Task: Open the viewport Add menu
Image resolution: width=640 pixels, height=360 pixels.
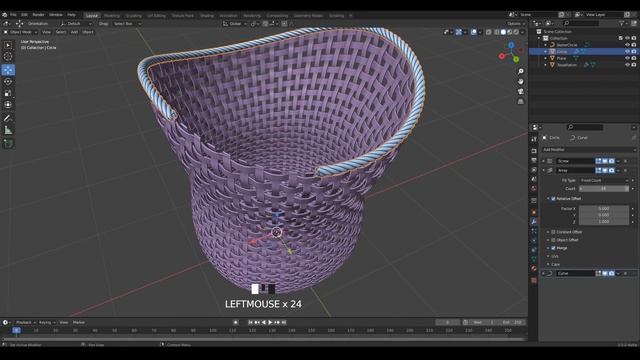Action: (74, 32)
